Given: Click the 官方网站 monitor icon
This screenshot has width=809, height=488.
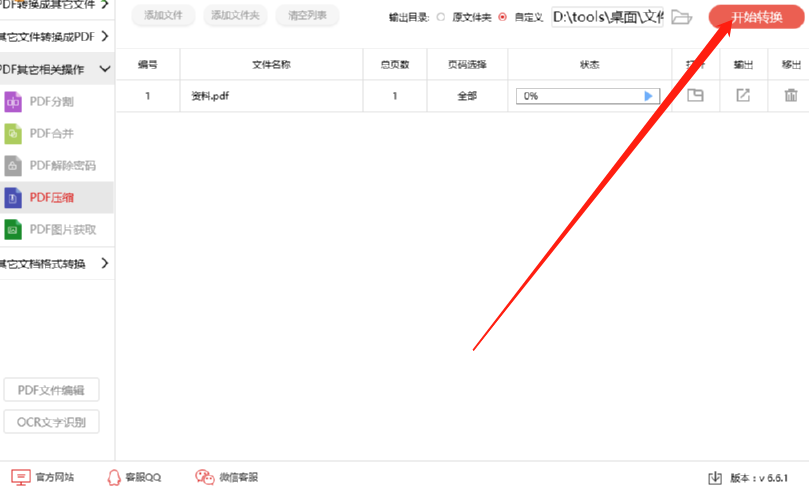Looking at the screenshot, I should coord(21,477).
